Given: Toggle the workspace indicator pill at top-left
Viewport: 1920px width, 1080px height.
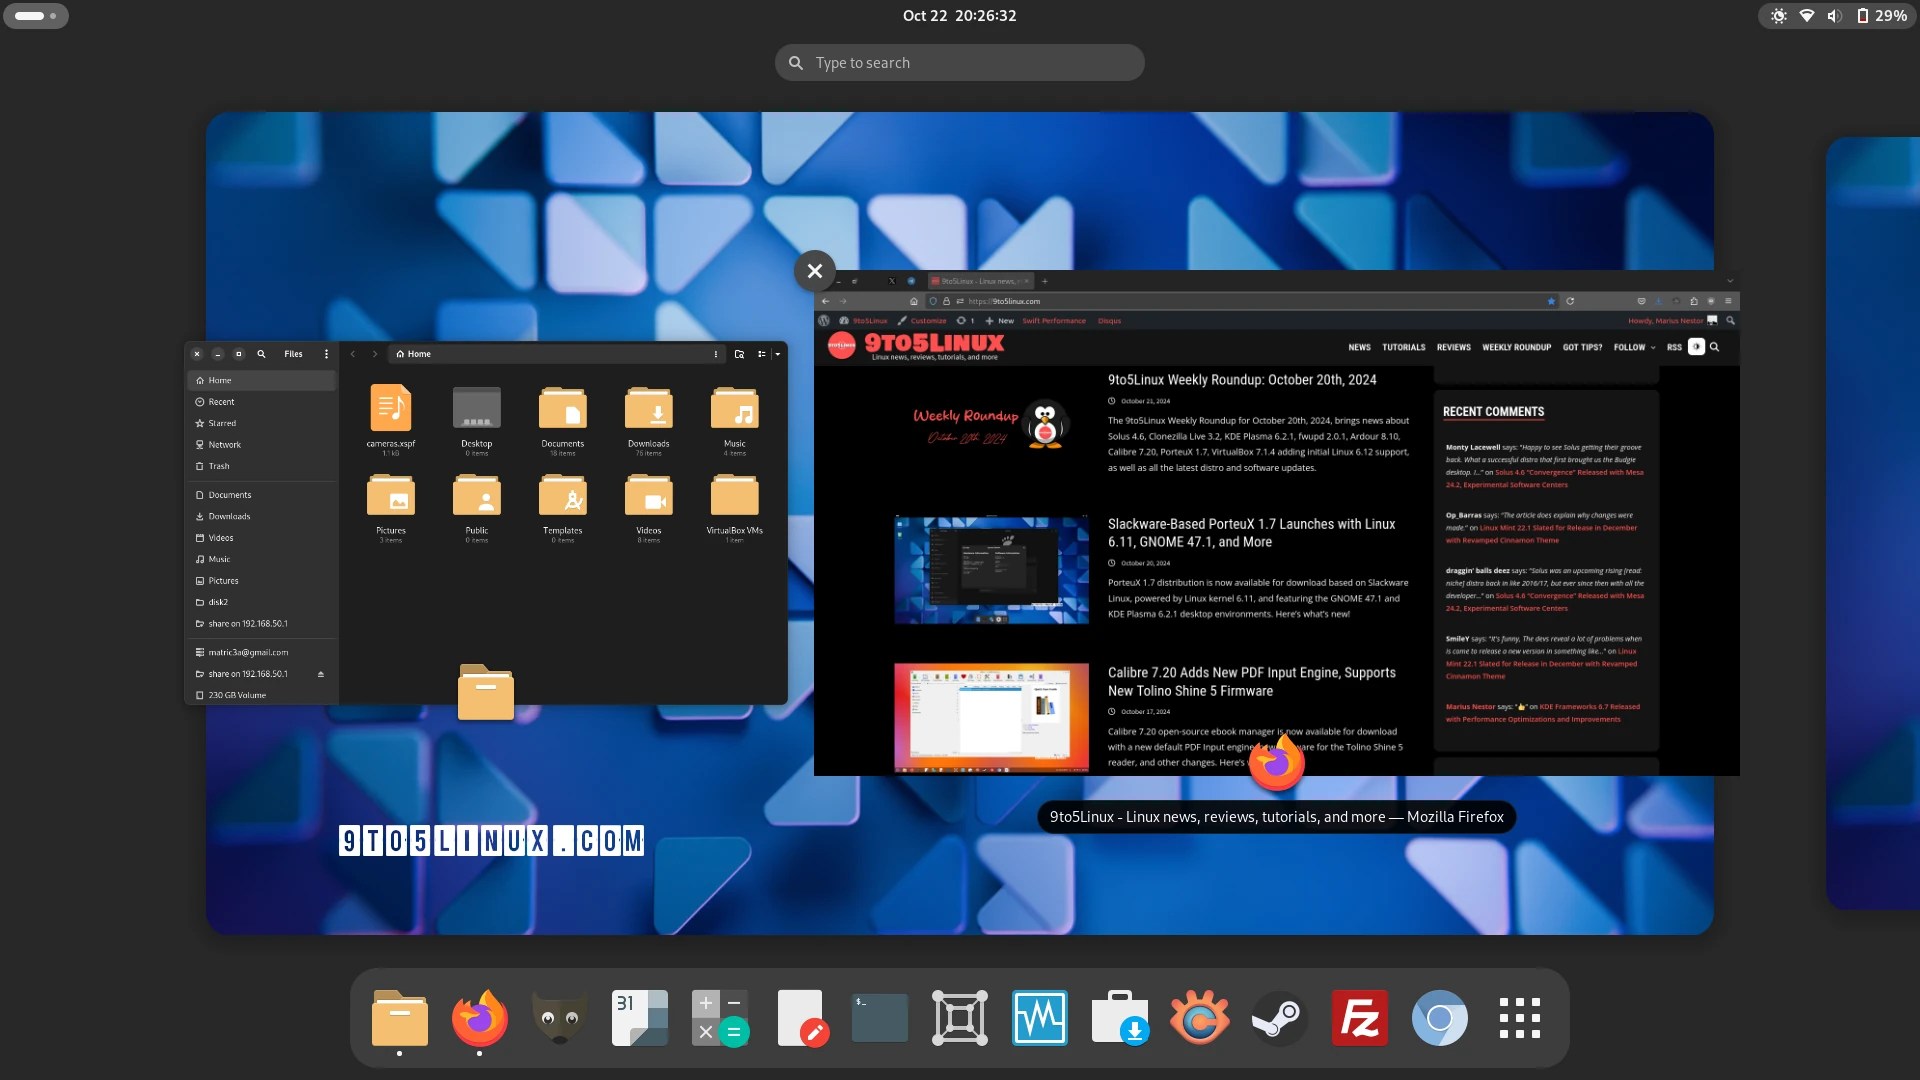Looking at the screenshot, I should coord(36,16).
